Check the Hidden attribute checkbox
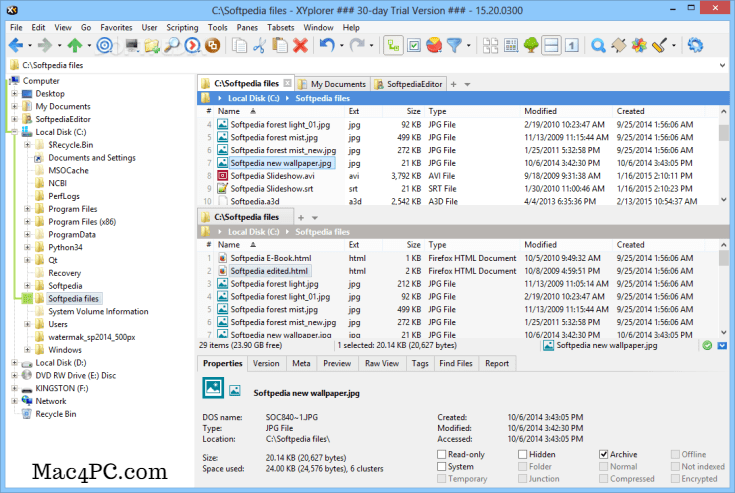735x493 pixels. pos(522,454)
